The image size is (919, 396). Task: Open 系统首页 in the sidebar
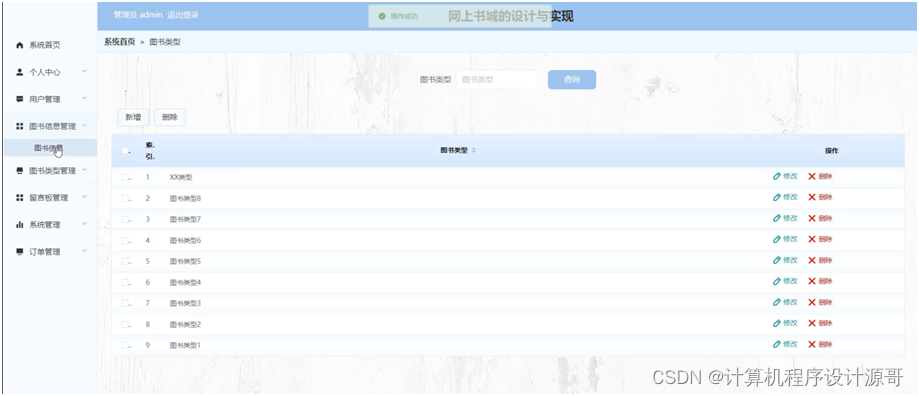pyautogui.click(x=45, y=45)
